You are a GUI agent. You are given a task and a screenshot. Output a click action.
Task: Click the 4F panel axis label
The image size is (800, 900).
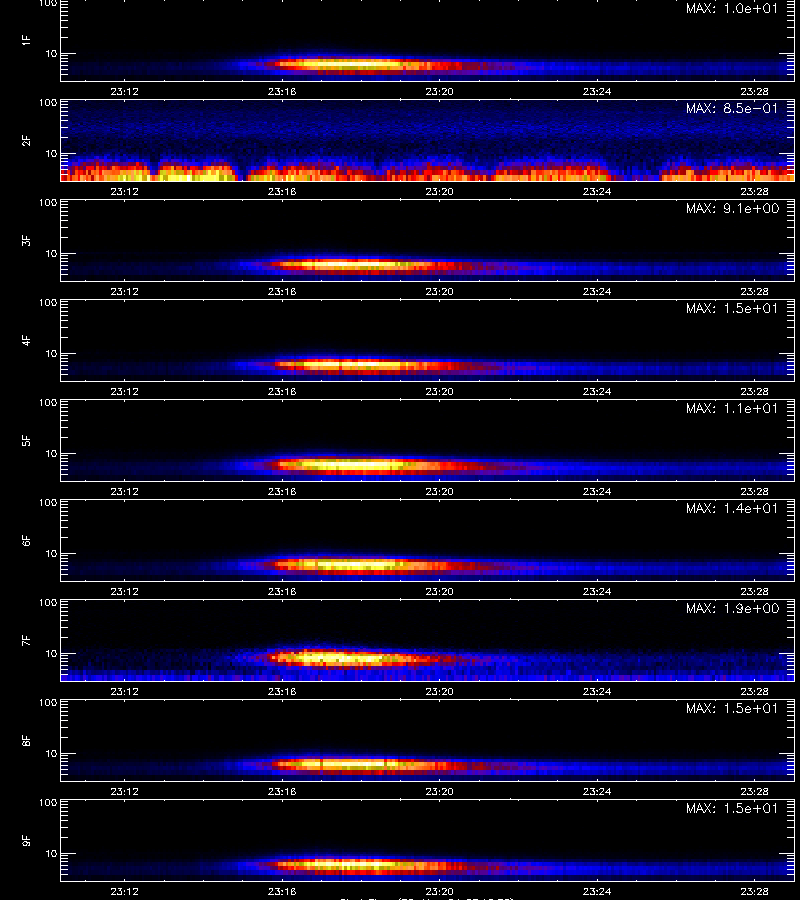[26, 340]
